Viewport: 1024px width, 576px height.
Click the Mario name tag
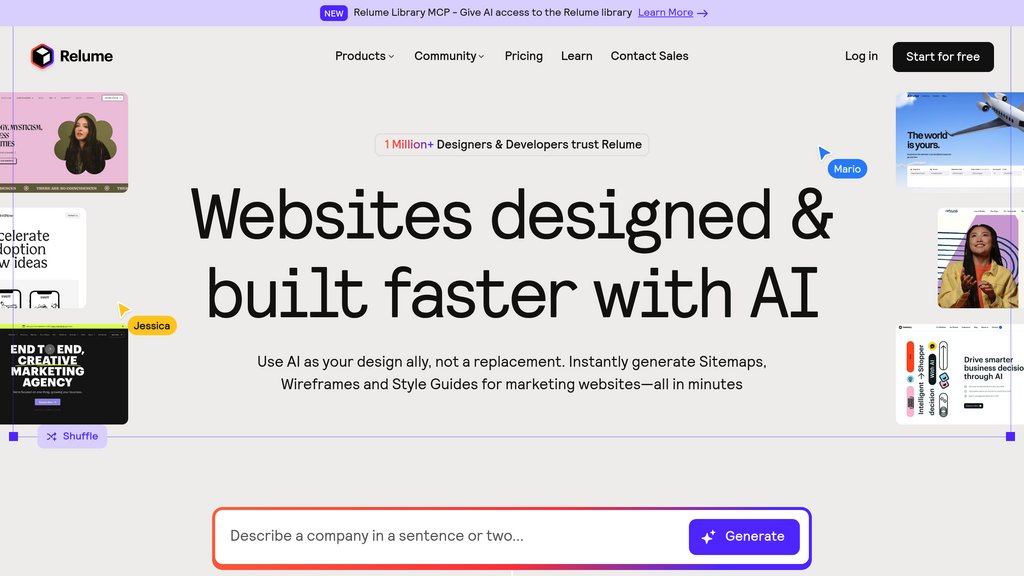coord(847,169)
